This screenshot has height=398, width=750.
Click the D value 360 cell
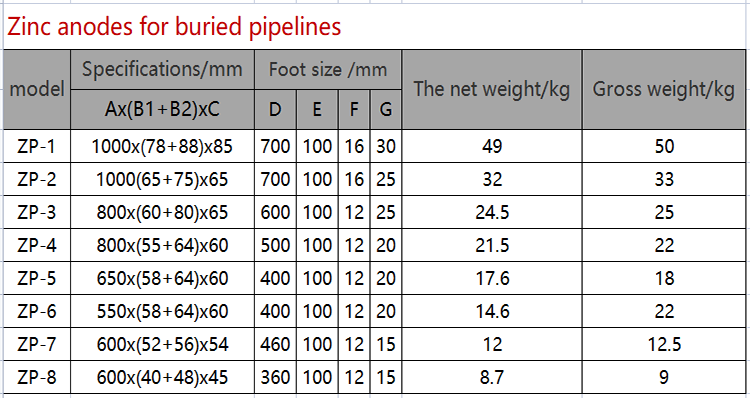[275, 377]
